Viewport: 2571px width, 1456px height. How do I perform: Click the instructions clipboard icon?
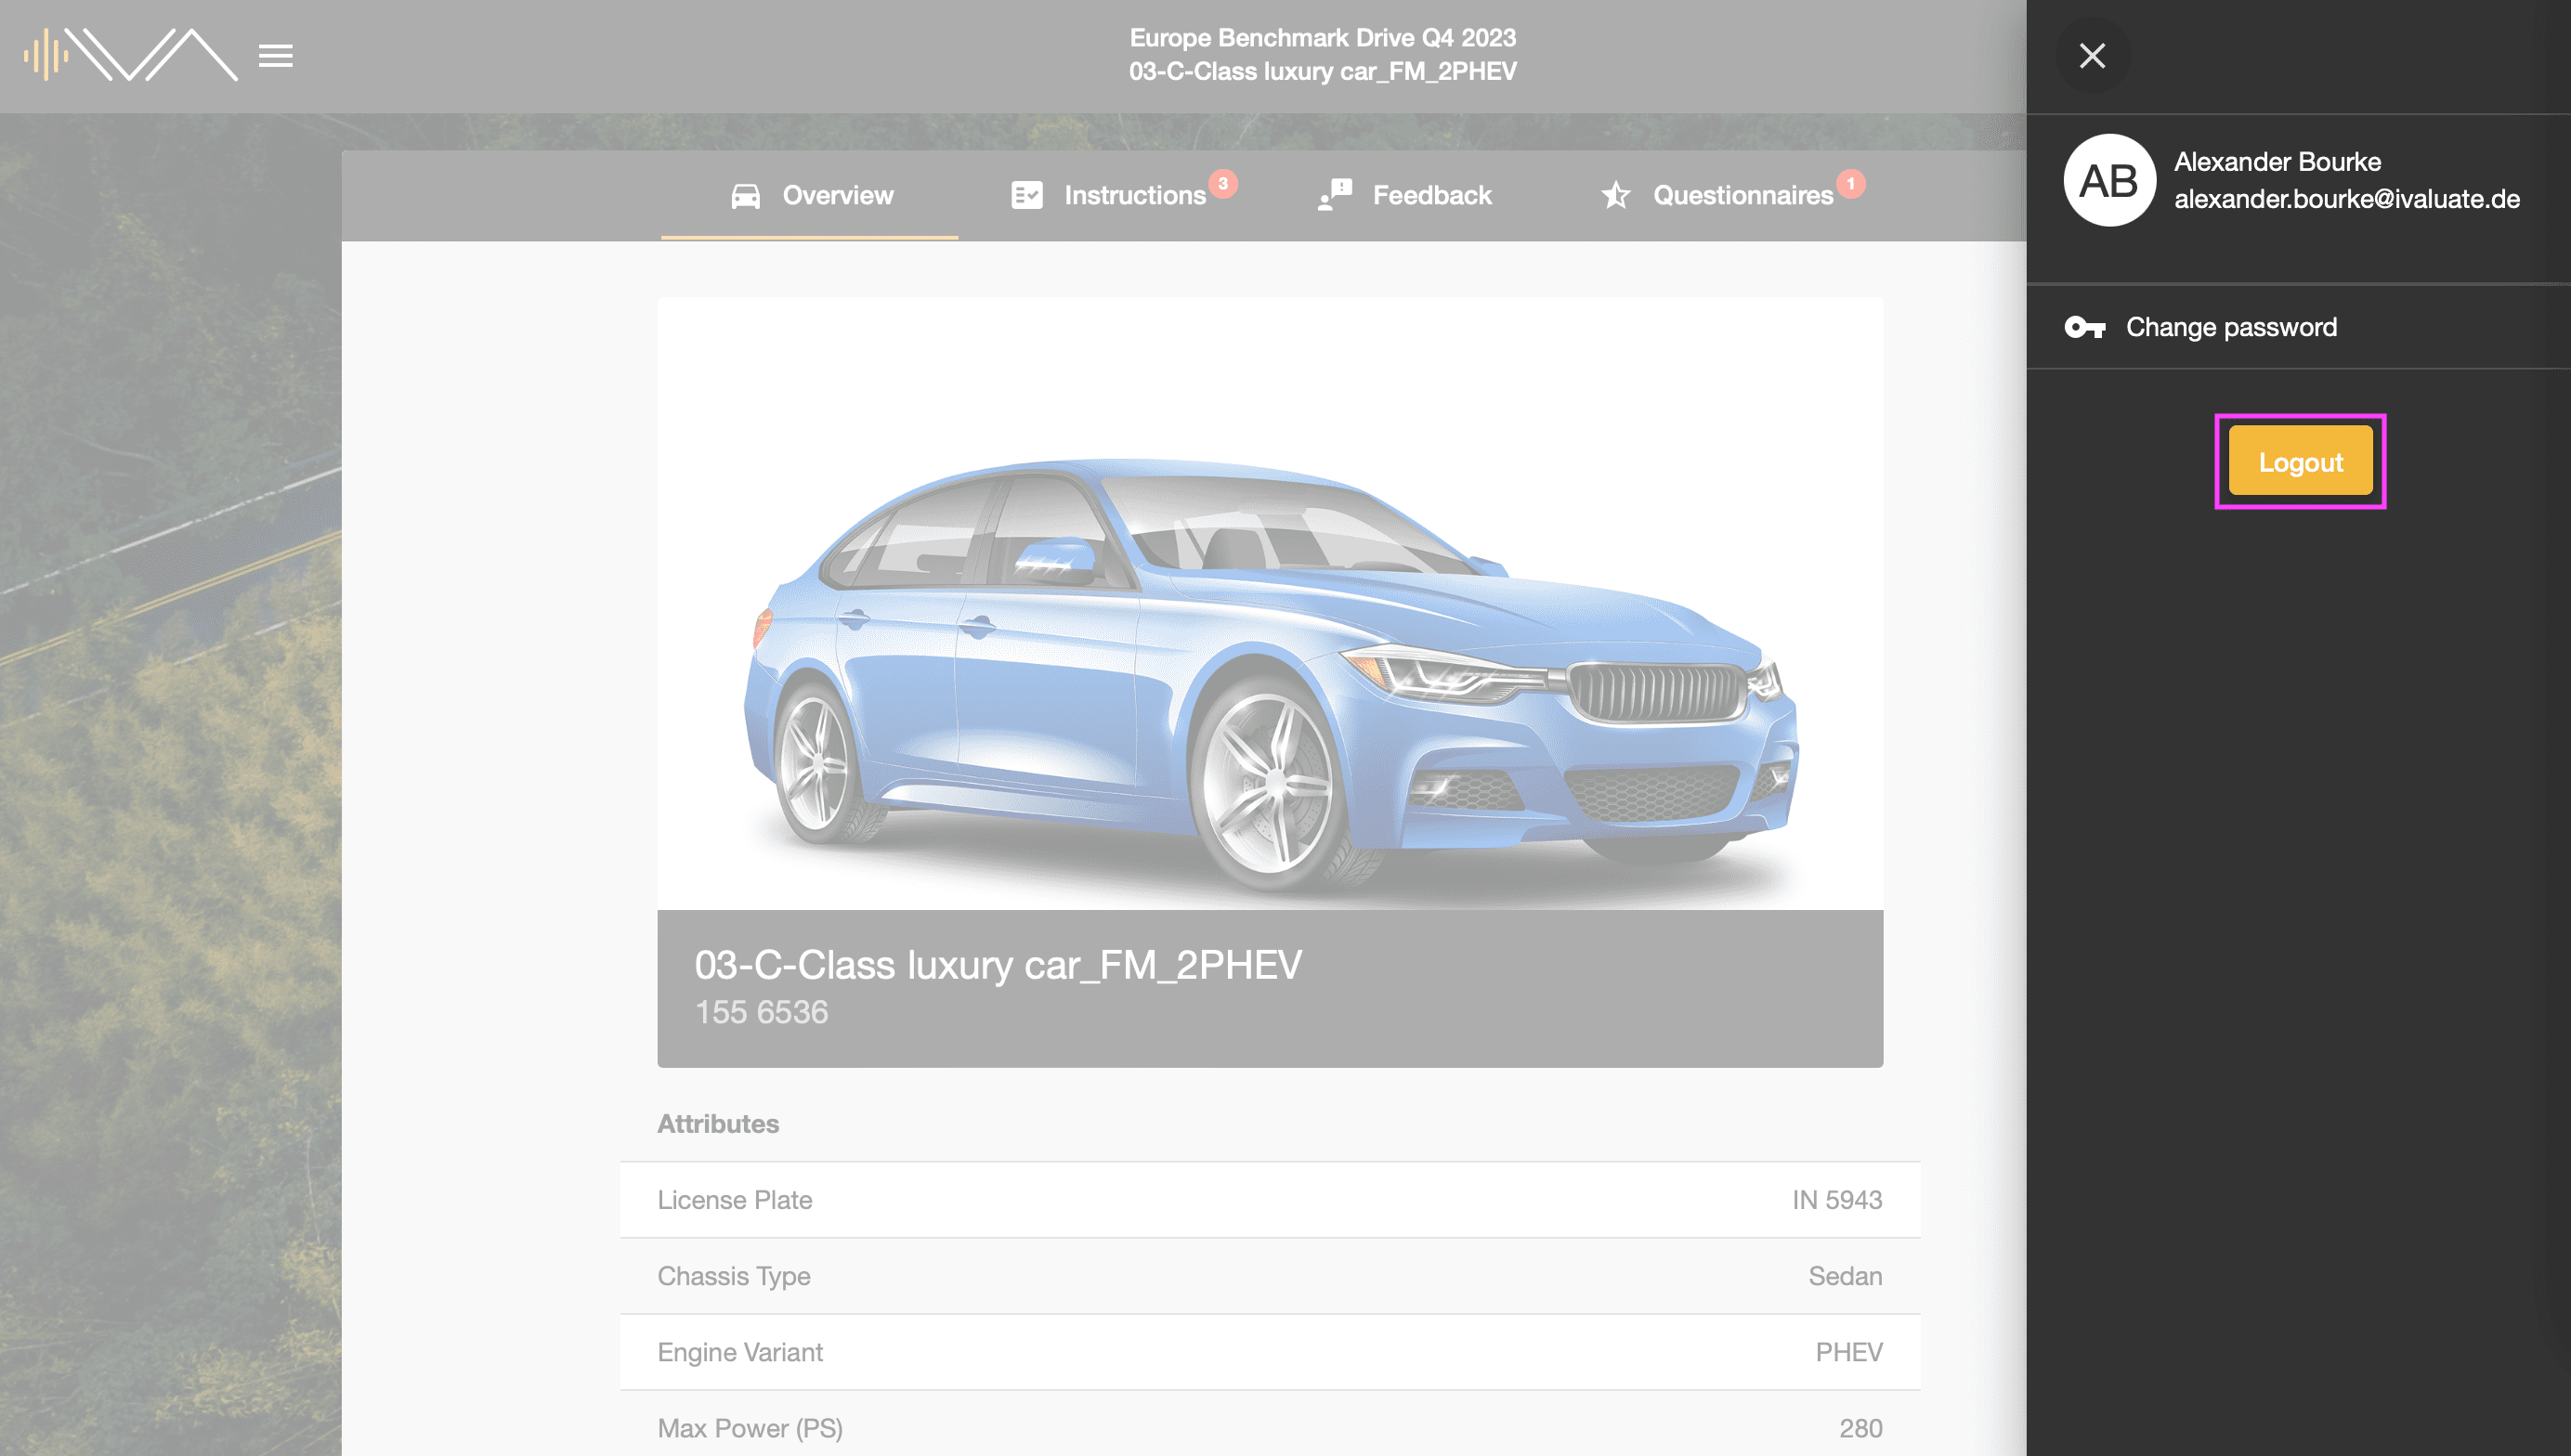tap(1024, 194)
